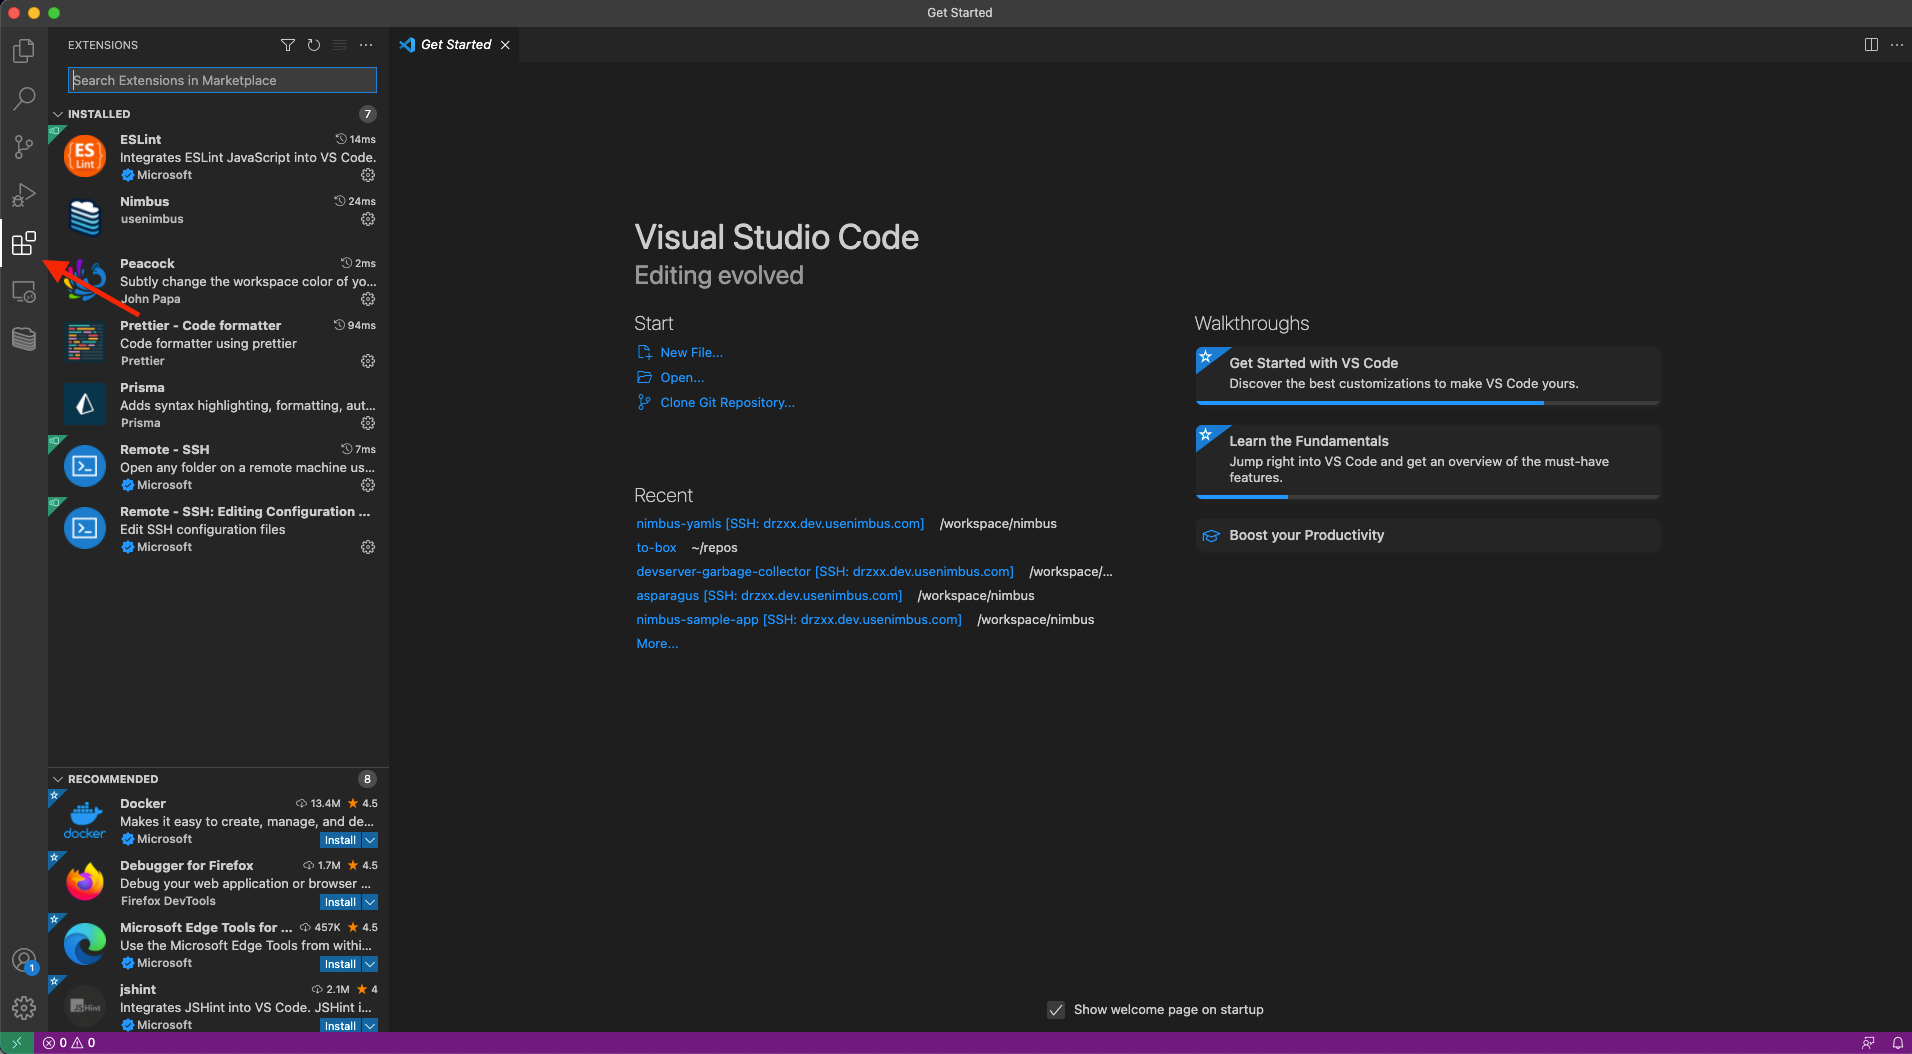Open recent to-box folder
1912x1054 pixels.
pos(656,548)
